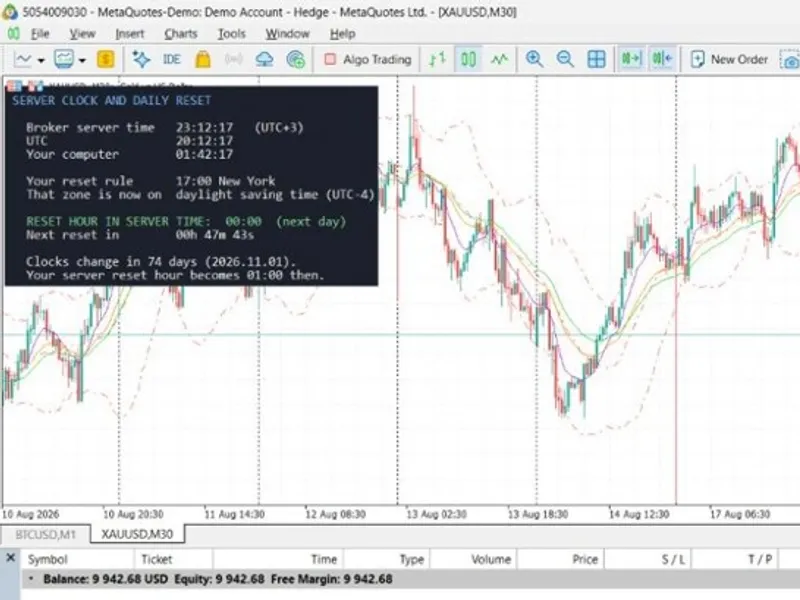Switch to the BTCUSD,M1 chart tab
800x600 pixels.
coord(45,534)
